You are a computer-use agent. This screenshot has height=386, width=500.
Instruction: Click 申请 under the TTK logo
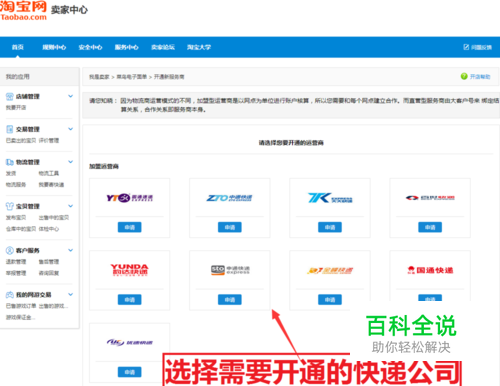click(330, 227)
